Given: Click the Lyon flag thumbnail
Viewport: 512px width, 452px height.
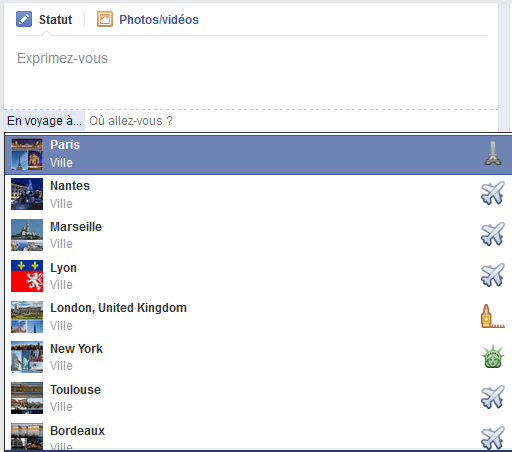Looking at the screenshot, I should coord(27,276).
